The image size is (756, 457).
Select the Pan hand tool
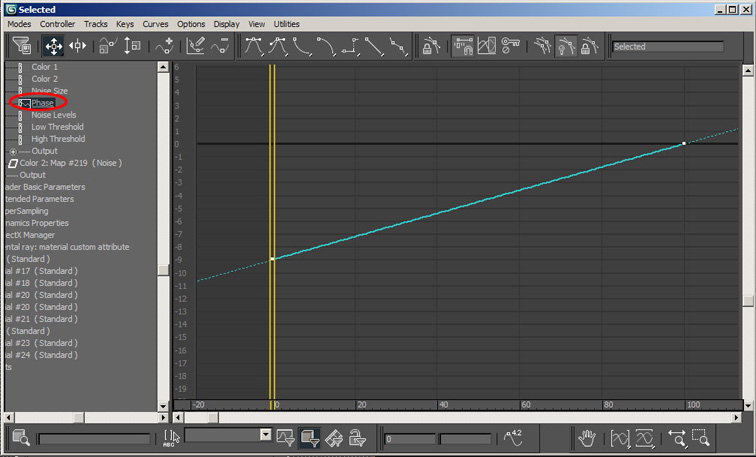tap(587, 438)
